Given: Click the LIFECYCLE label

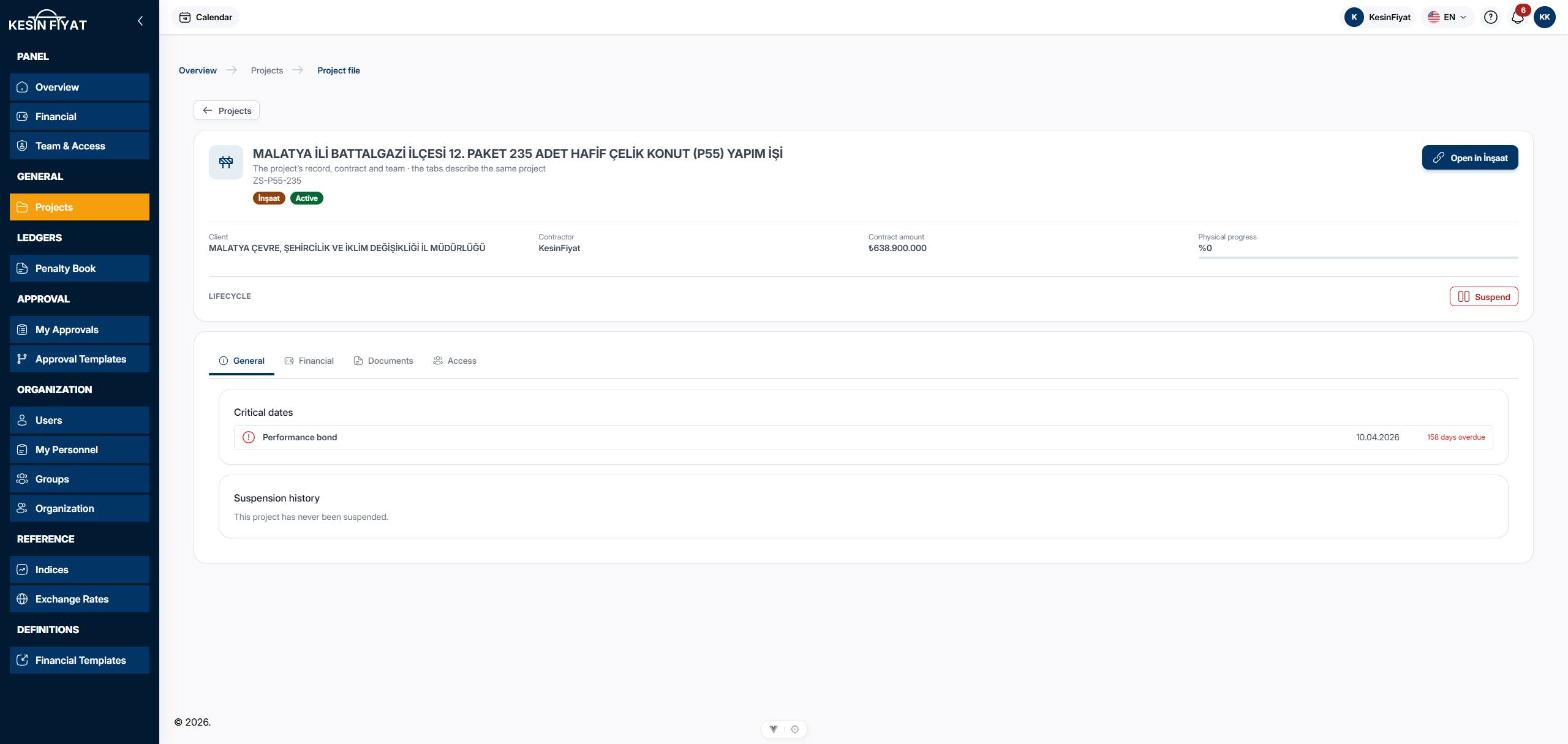Looking at the screenshot, I should (230, 296).
